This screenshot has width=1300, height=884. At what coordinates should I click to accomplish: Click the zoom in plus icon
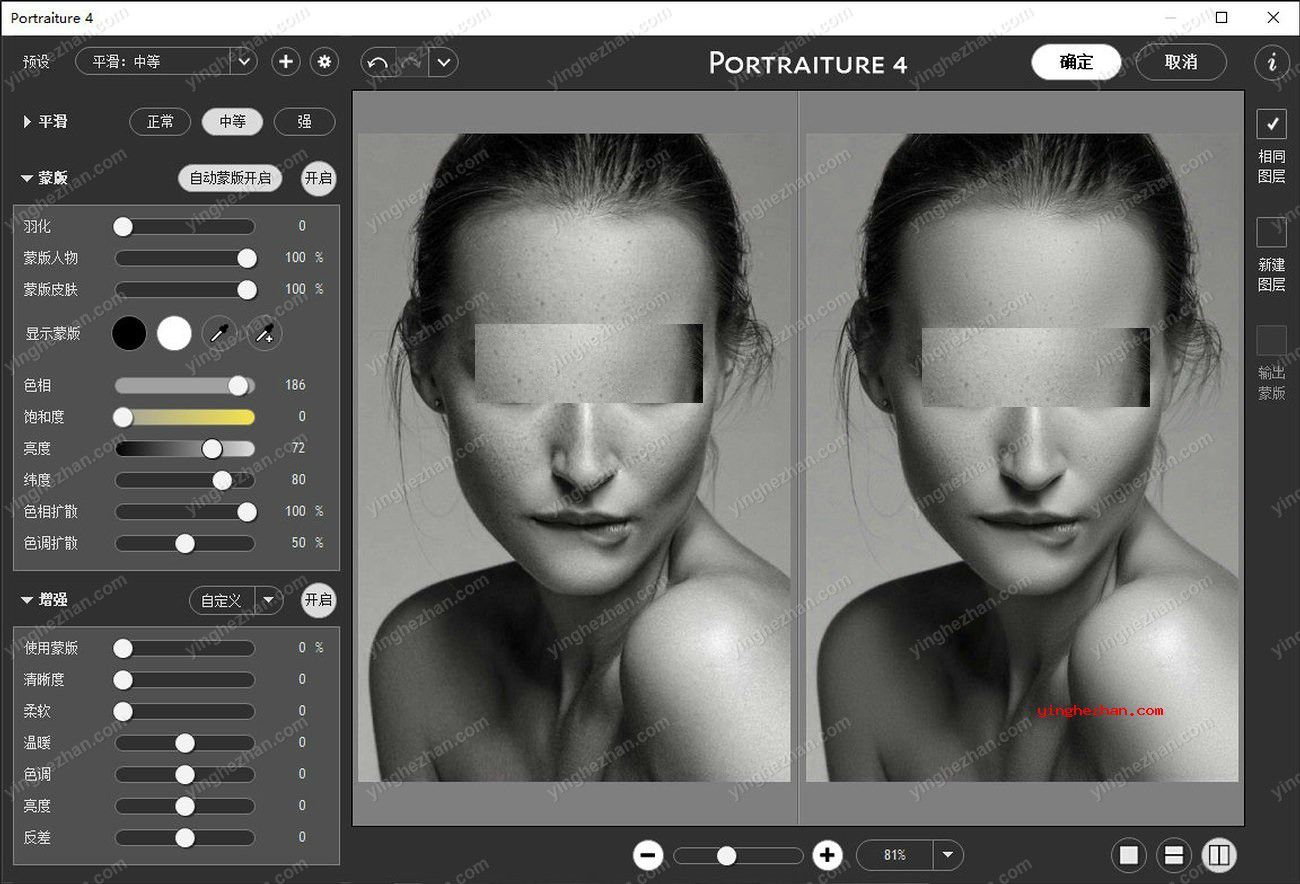[x=827, y=855]
